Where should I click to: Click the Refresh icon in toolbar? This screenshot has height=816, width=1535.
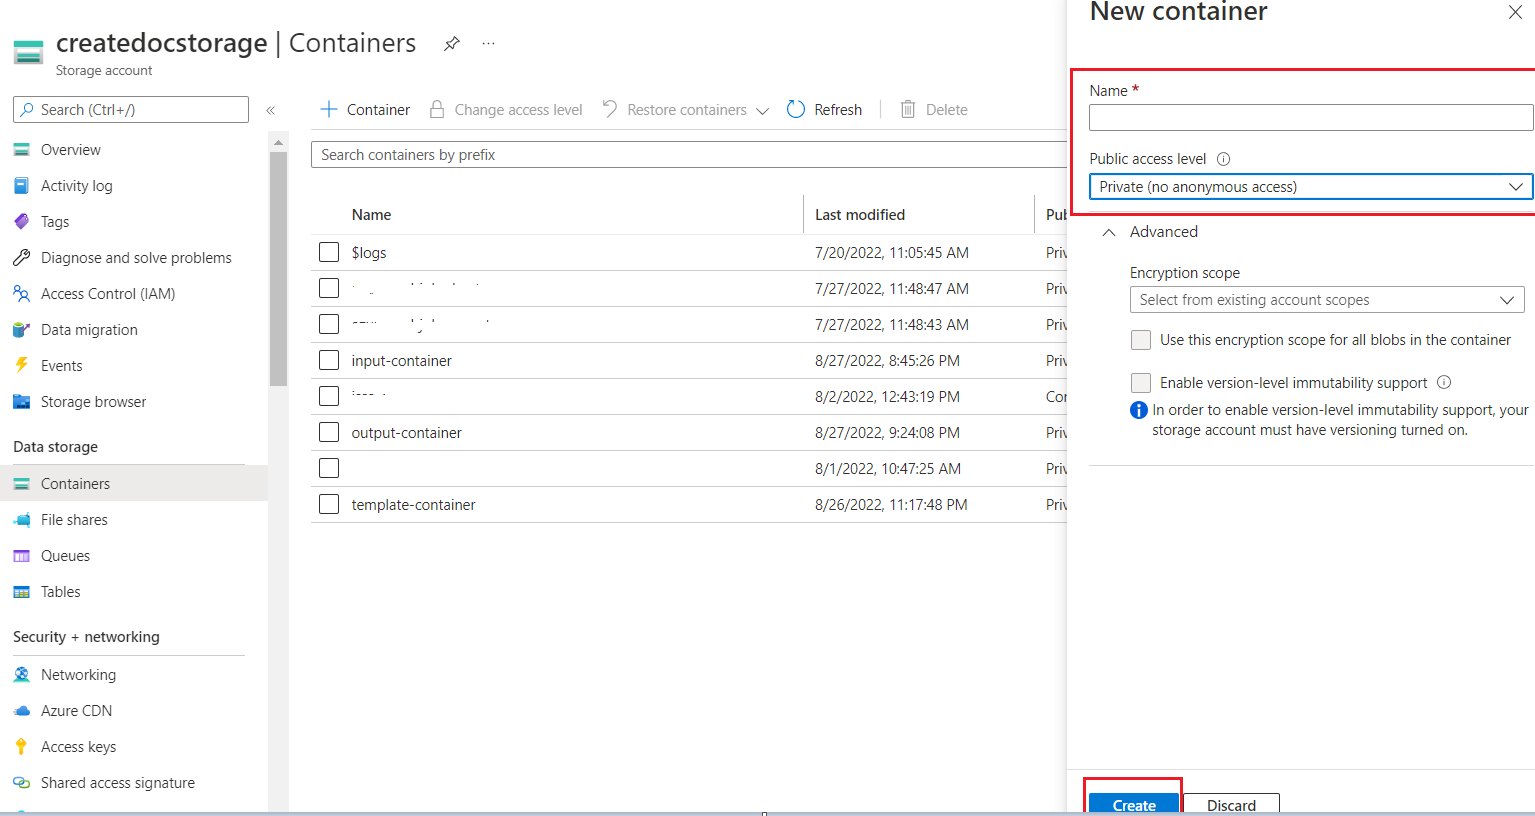[x=796, y=110]
